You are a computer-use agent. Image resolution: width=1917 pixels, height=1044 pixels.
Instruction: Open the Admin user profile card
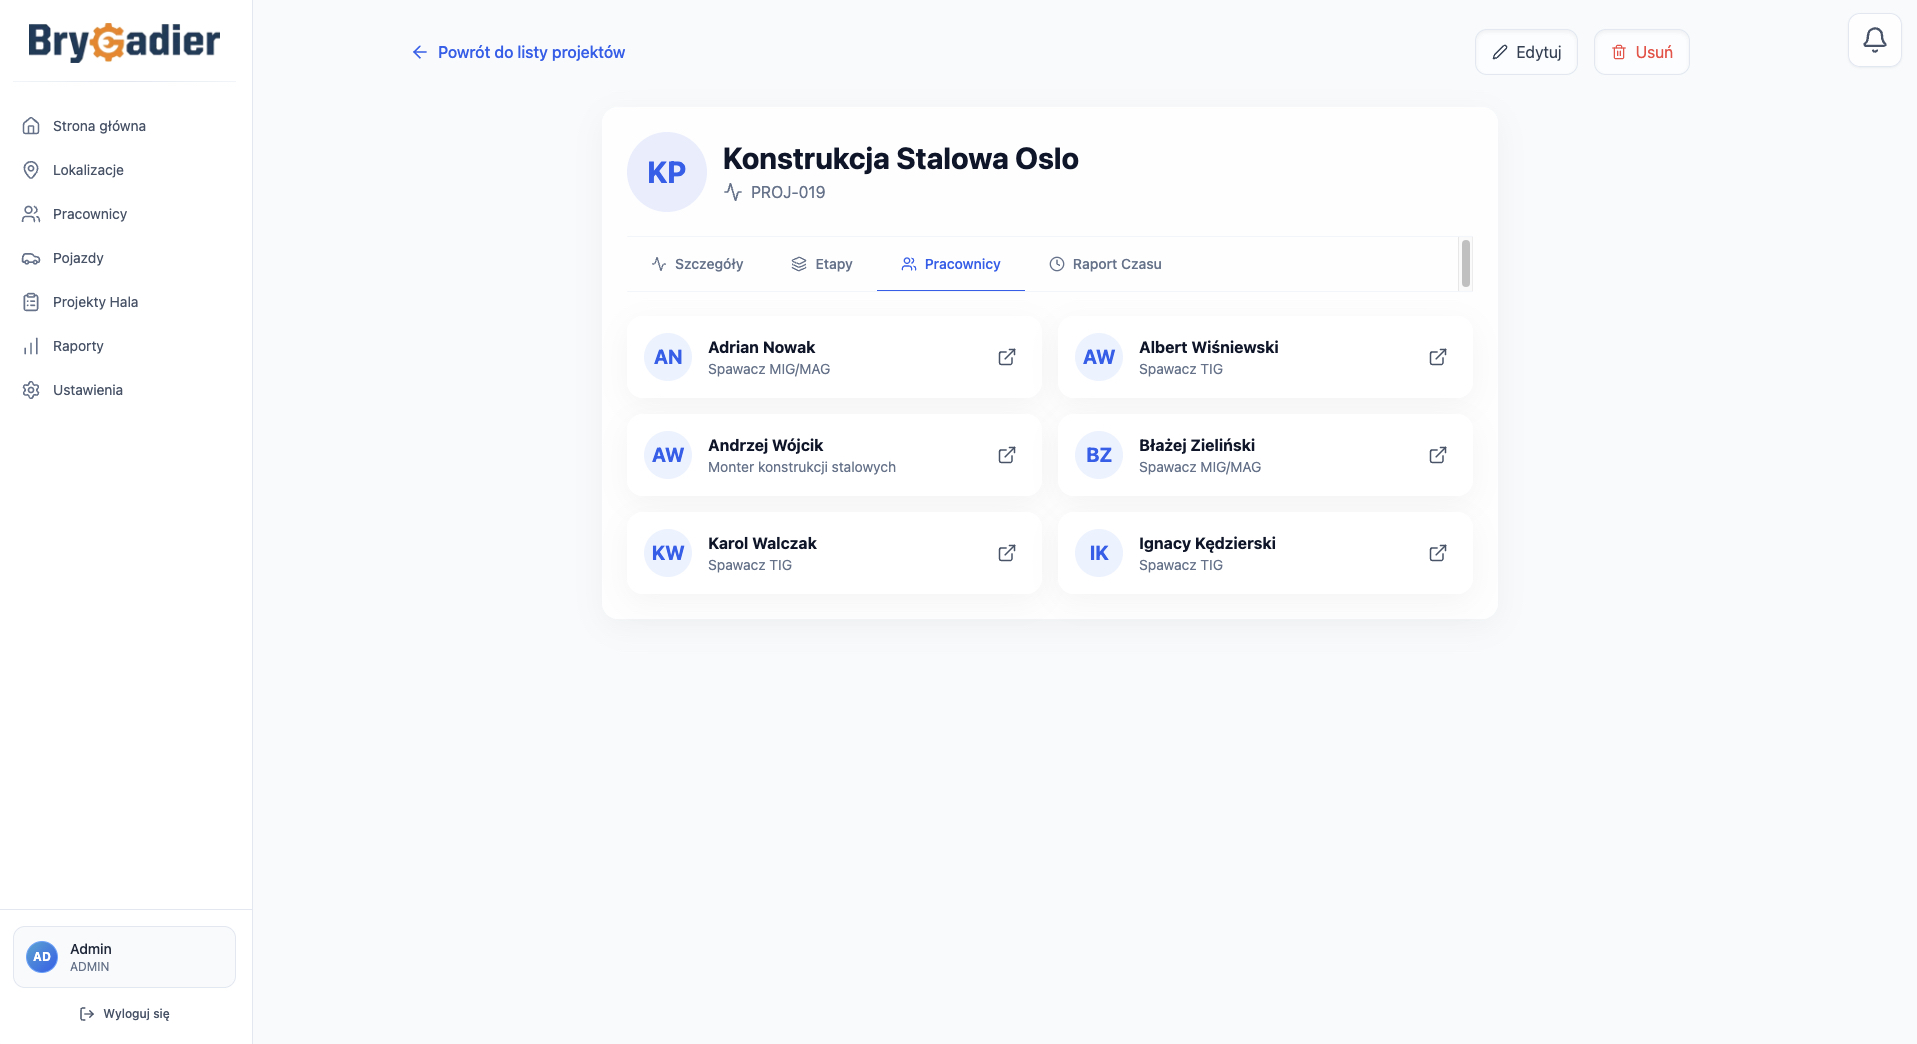coord(124,957)
